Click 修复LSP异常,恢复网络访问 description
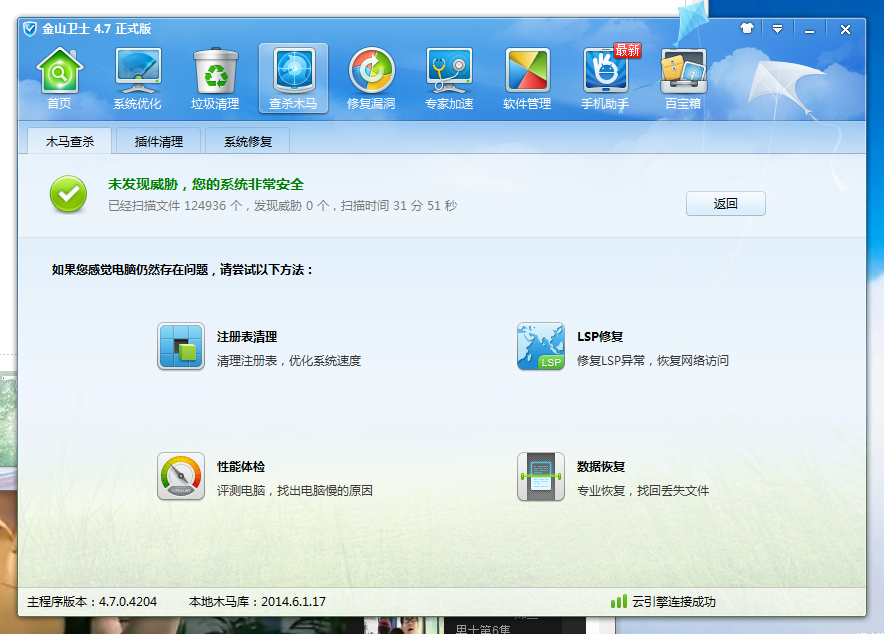The image size is (884, 634). (x=653, y=361)
